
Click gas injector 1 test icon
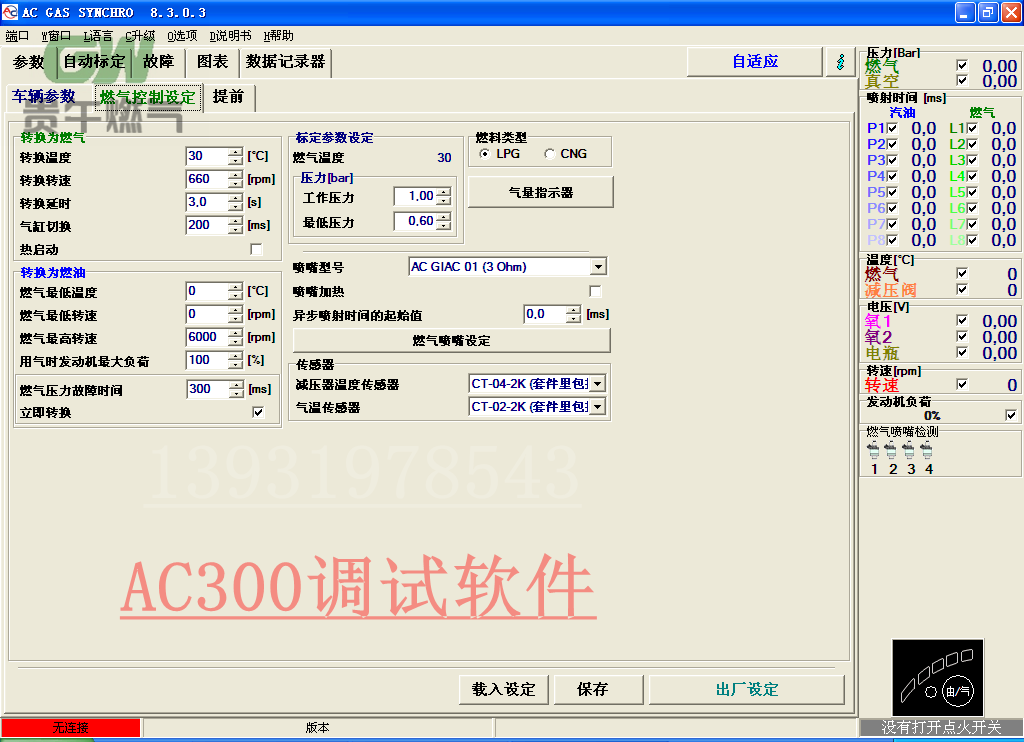coord(873,450)
